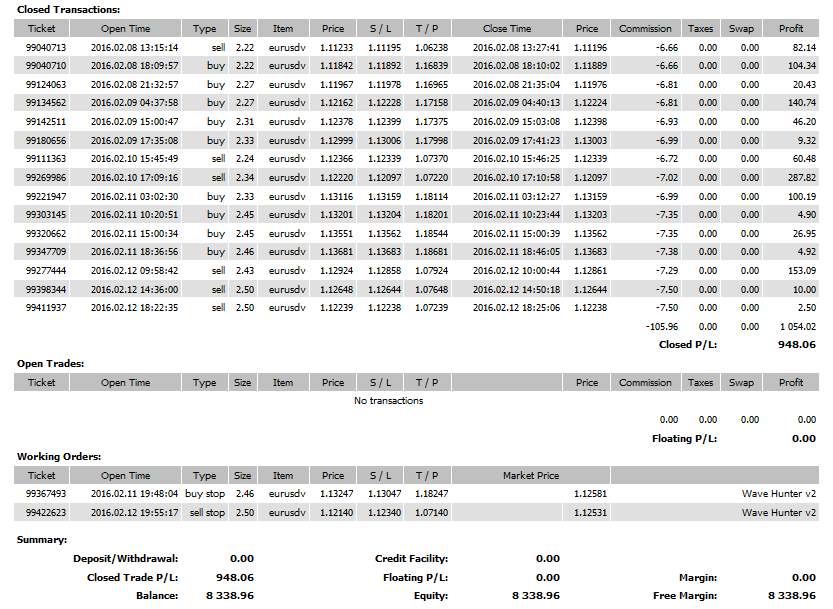Click the Deposit/Withdrawal label

125,559
